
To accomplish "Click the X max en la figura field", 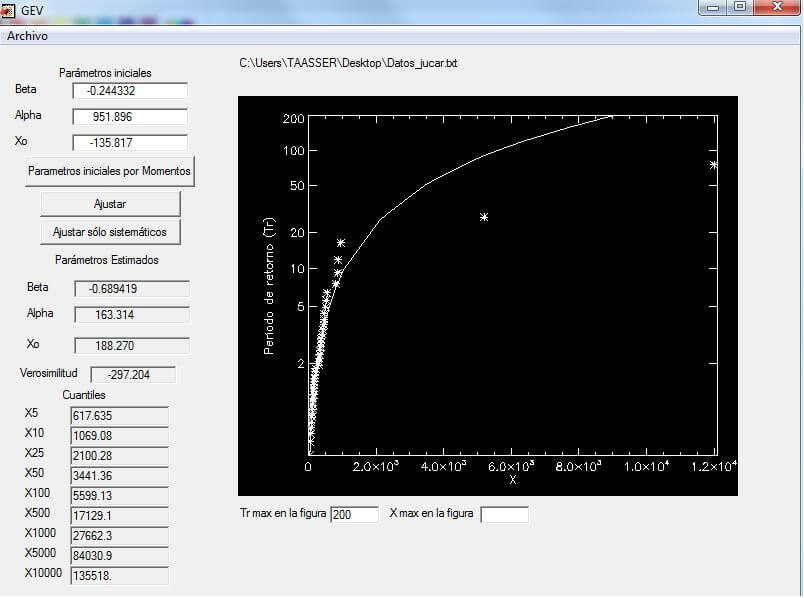I will 504,514.
